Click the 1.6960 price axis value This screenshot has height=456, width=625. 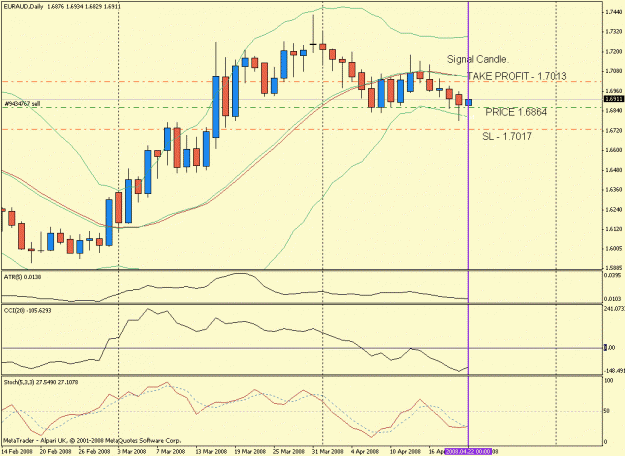coord(613,91)
